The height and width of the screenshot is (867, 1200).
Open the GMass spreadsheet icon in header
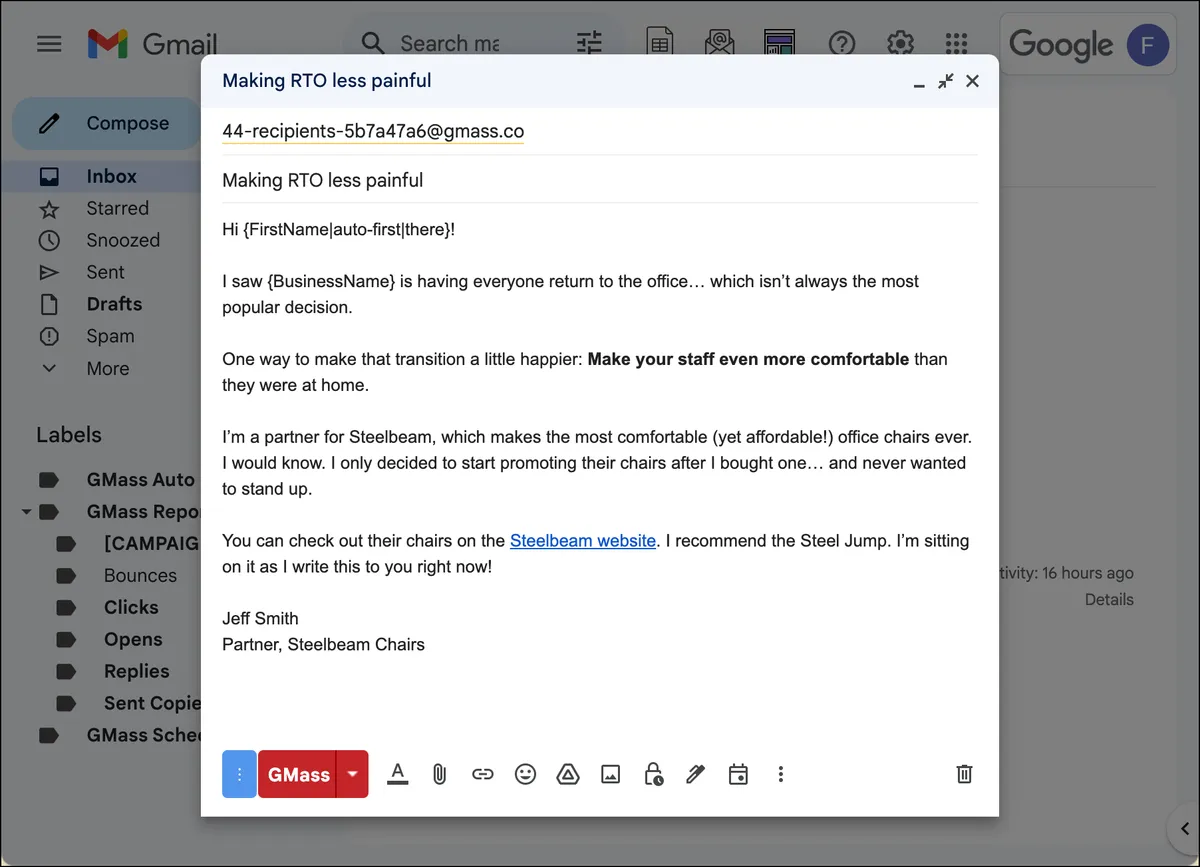coord(660,43)
